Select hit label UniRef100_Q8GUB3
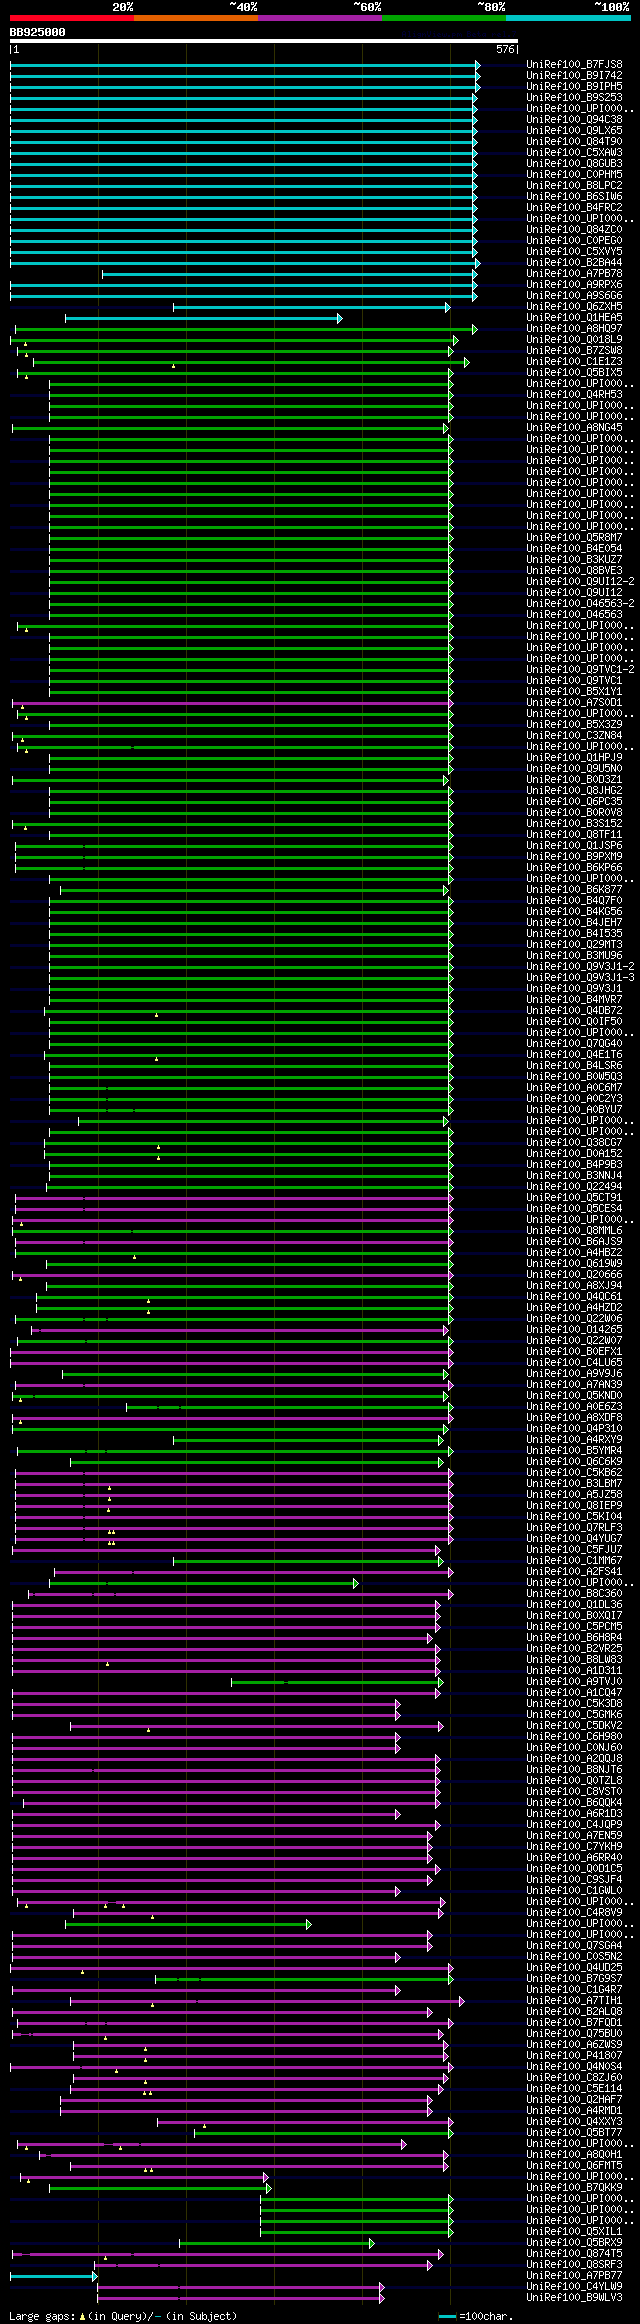 point(574,164)
